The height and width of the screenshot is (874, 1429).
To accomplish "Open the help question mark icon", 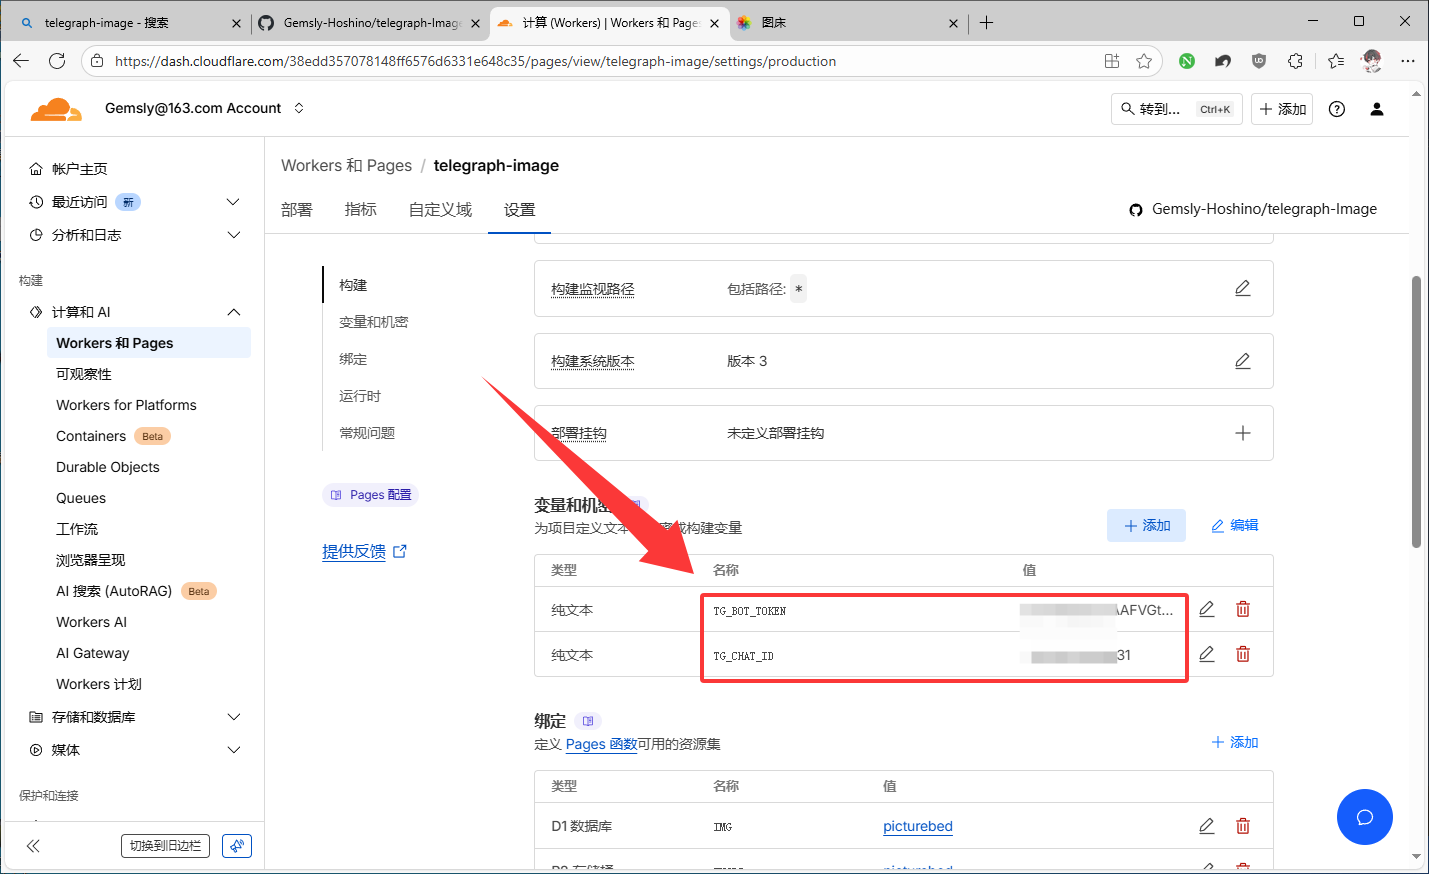I will pyautogui.click(x=1337, y=109).
